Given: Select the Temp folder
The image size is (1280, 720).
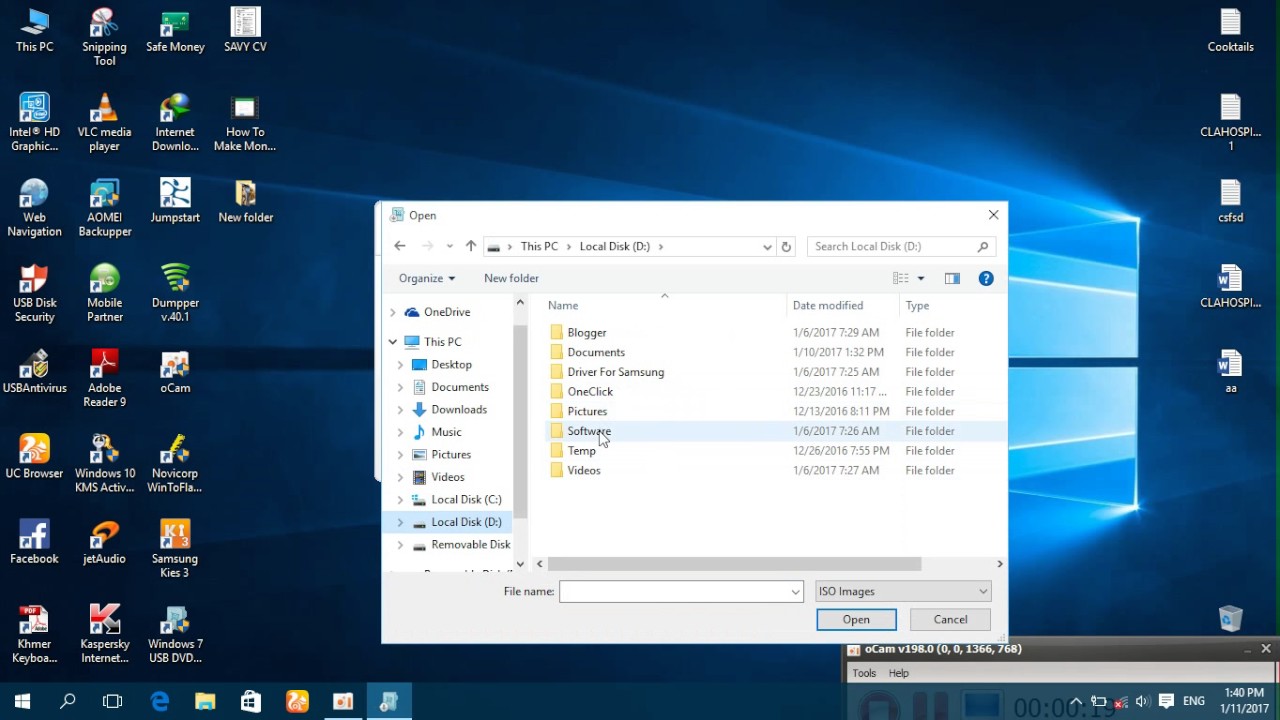Looking at the screenshot, I should click(x=581, y=450).
